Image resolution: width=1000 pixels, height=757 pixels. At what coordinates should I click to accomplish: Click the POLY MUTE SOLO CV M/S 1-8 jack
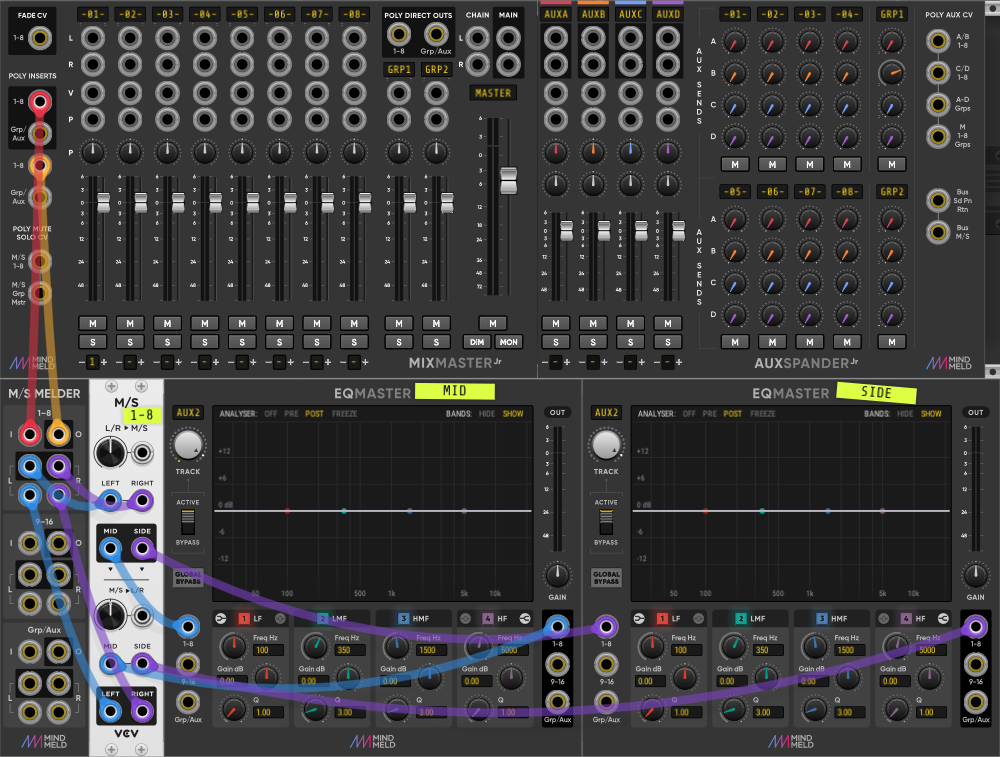40,261
